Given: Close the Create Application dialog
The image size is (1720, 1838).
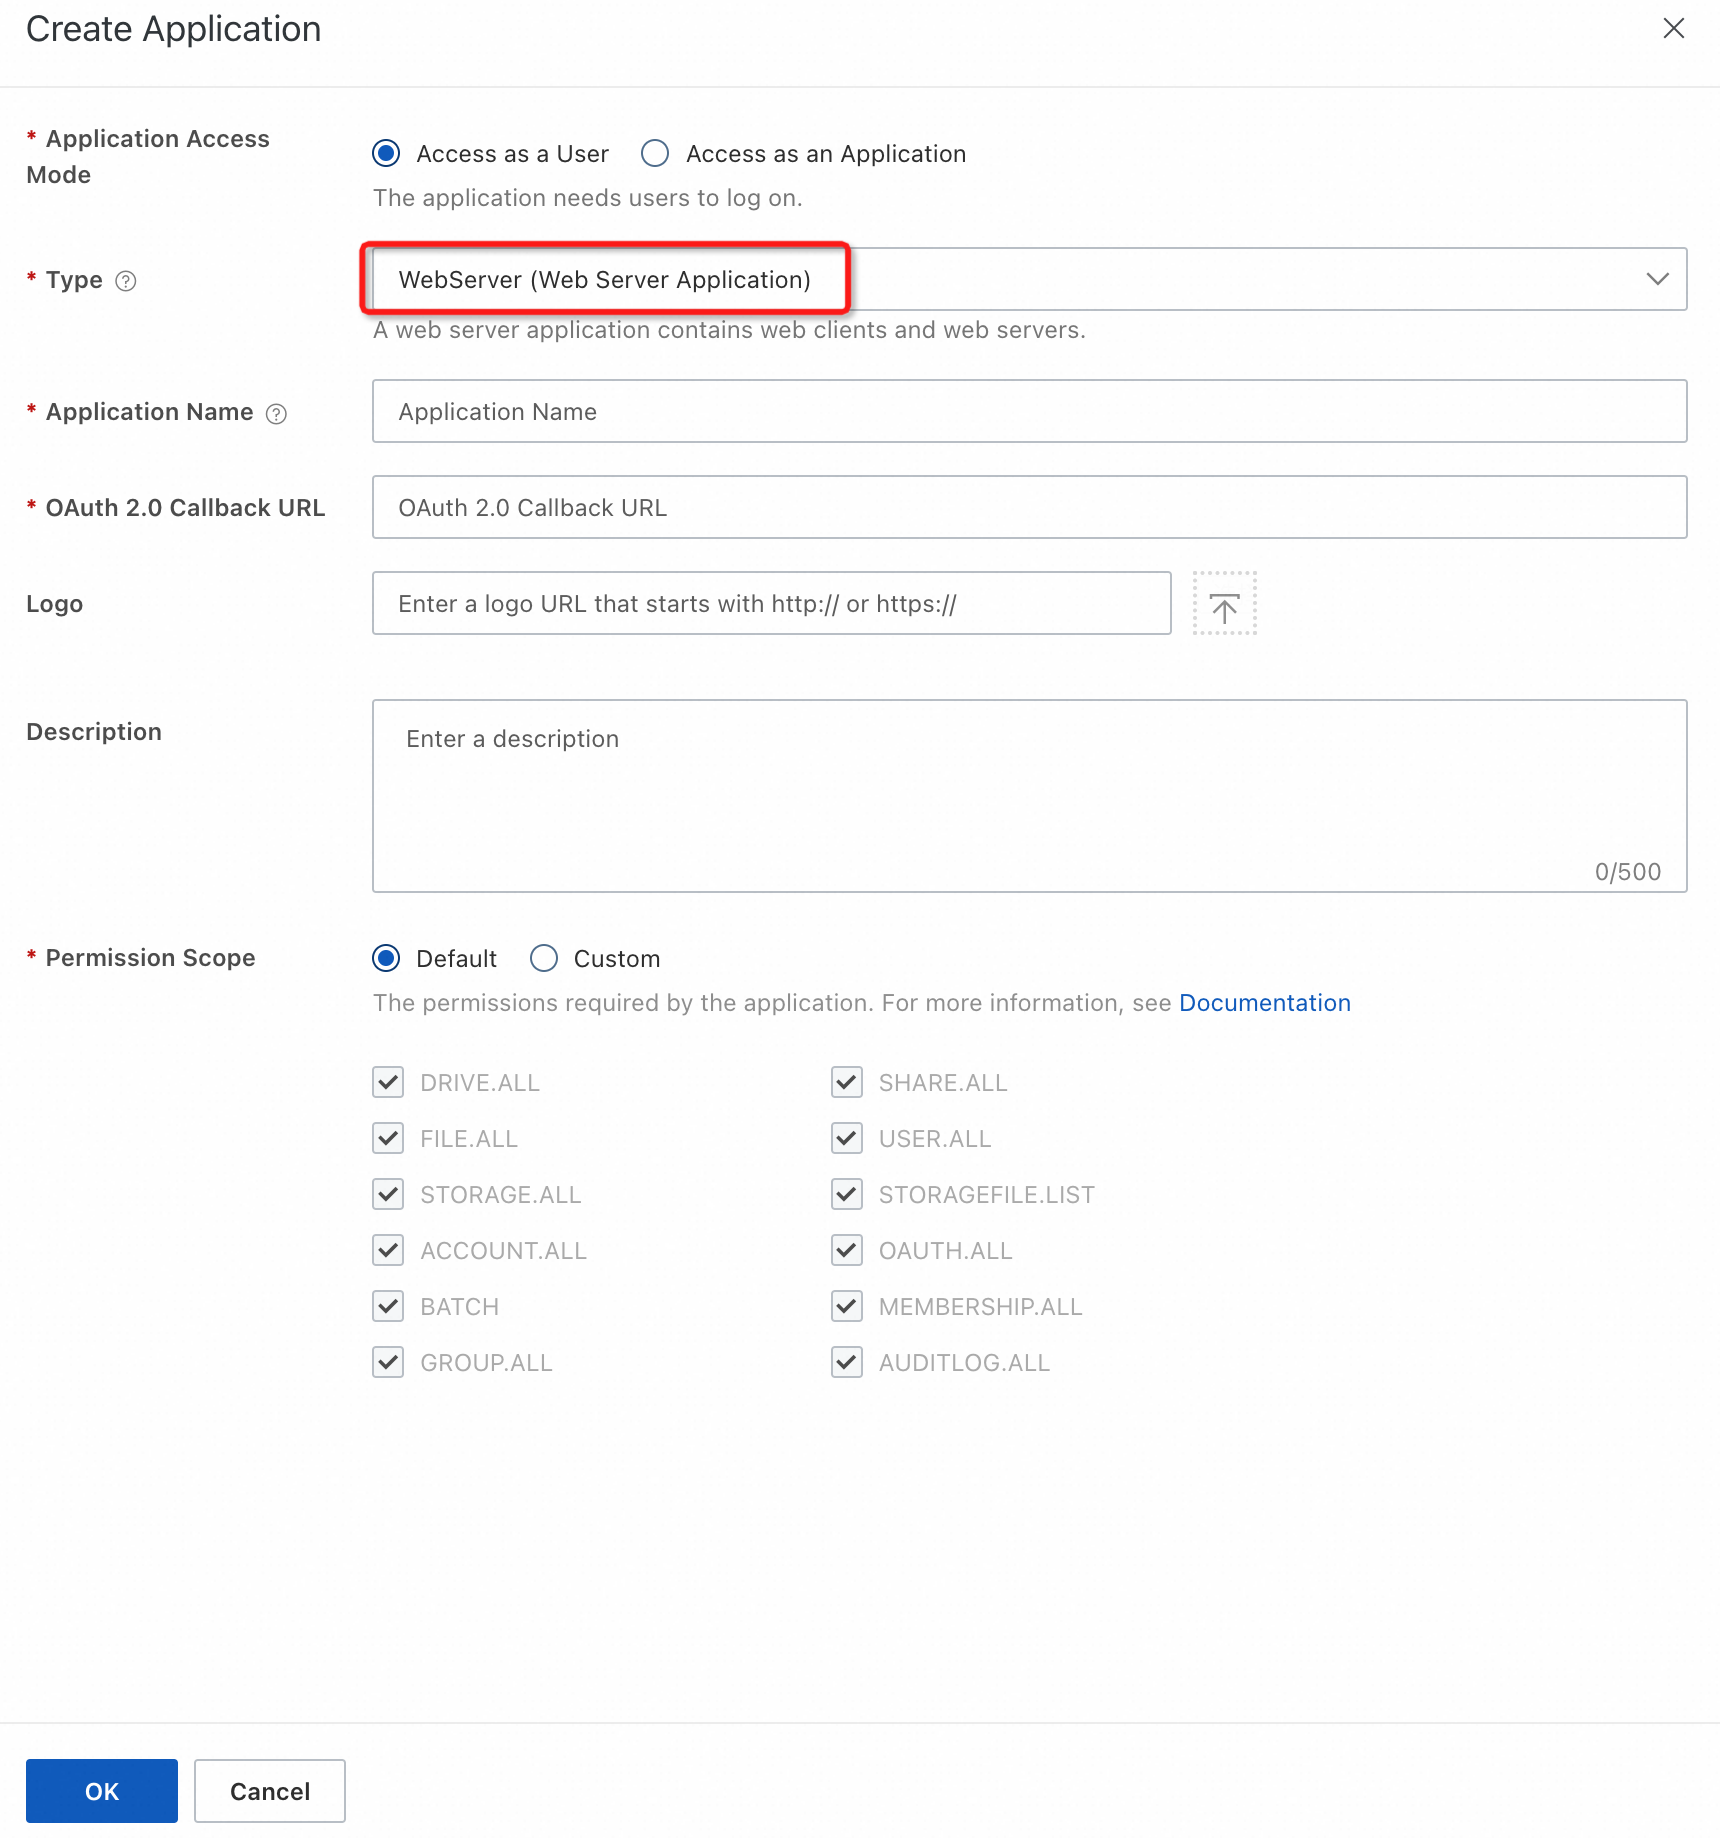Looking at the screenshot, I should click(1673, 29).
